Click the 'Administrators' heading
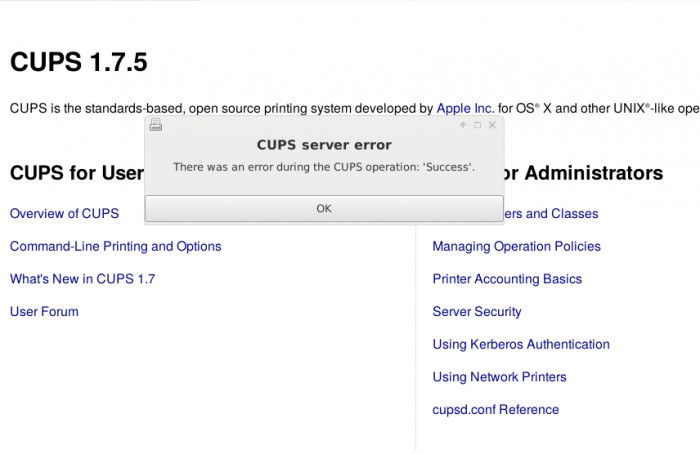Screen dimensions: 700x454 pyautogui.click(x=584, y=173)
